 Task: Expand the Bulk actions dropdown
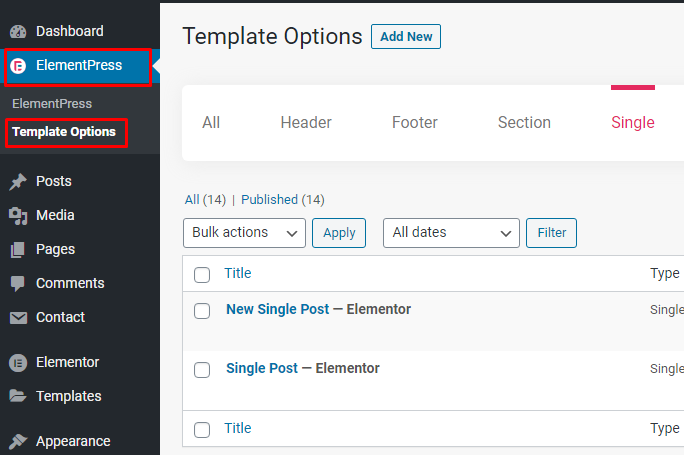pyautogui.click(x=244, y=233)
